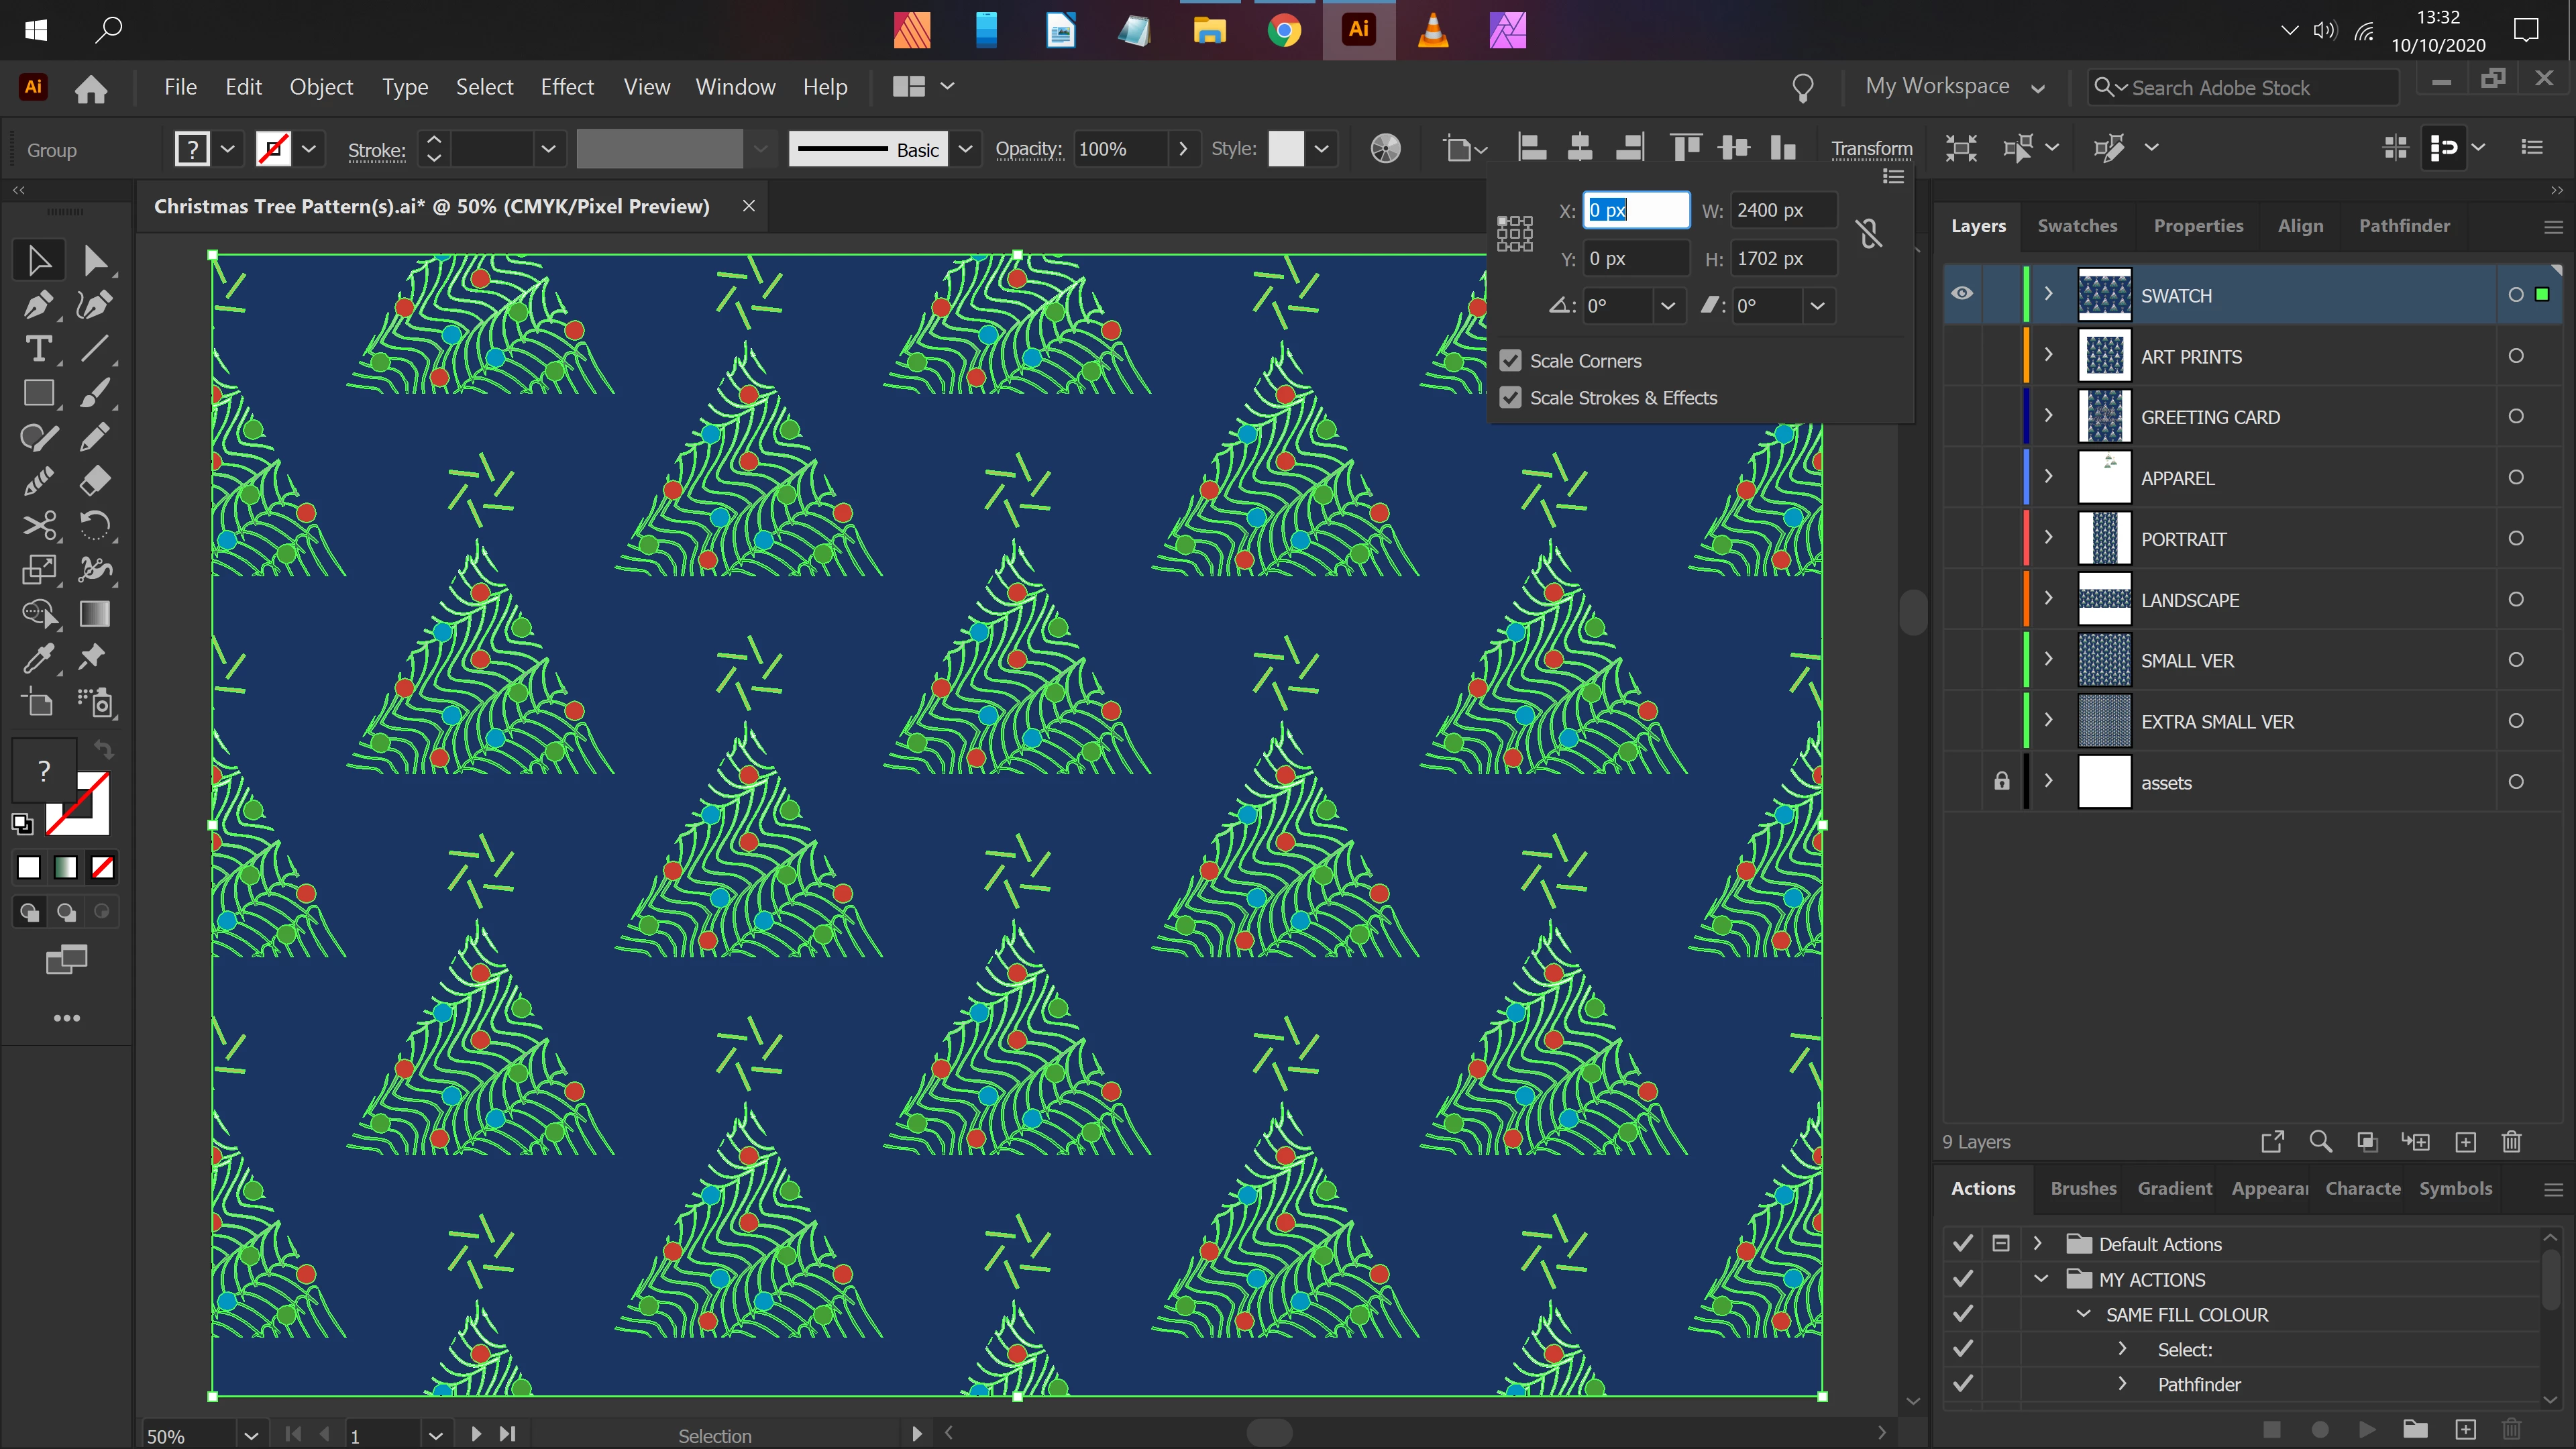
Task: Open VLC from the taskbar
Action: (1433, 30)
